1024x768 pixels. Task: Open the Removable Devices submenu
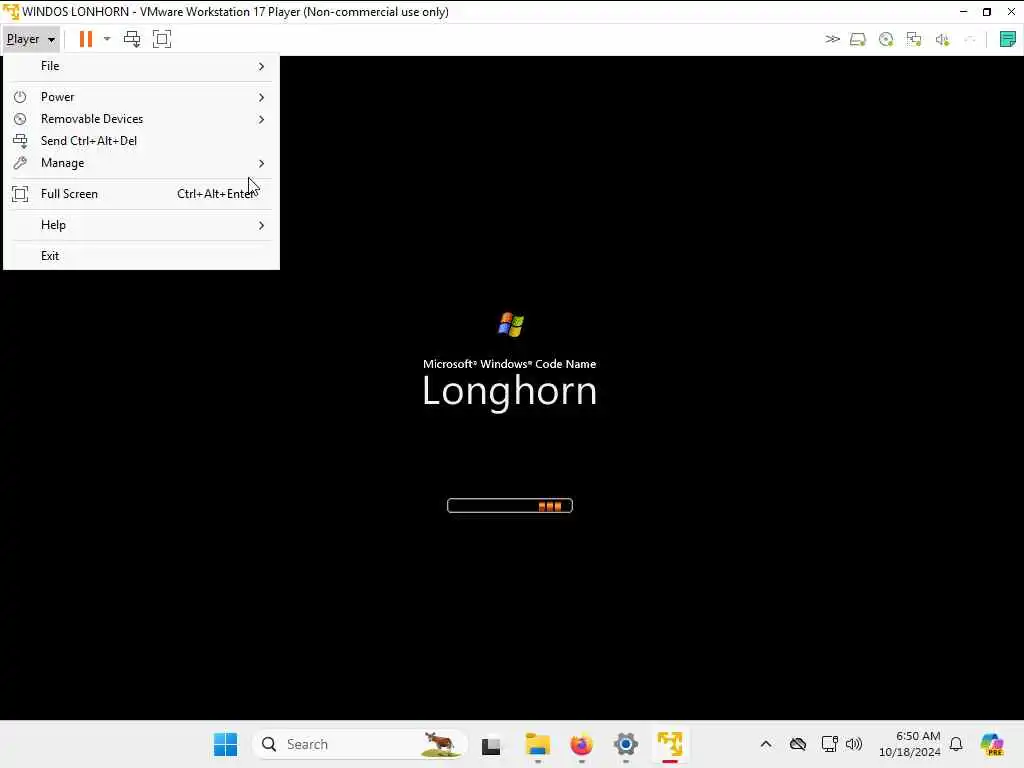tap(141, 119)
